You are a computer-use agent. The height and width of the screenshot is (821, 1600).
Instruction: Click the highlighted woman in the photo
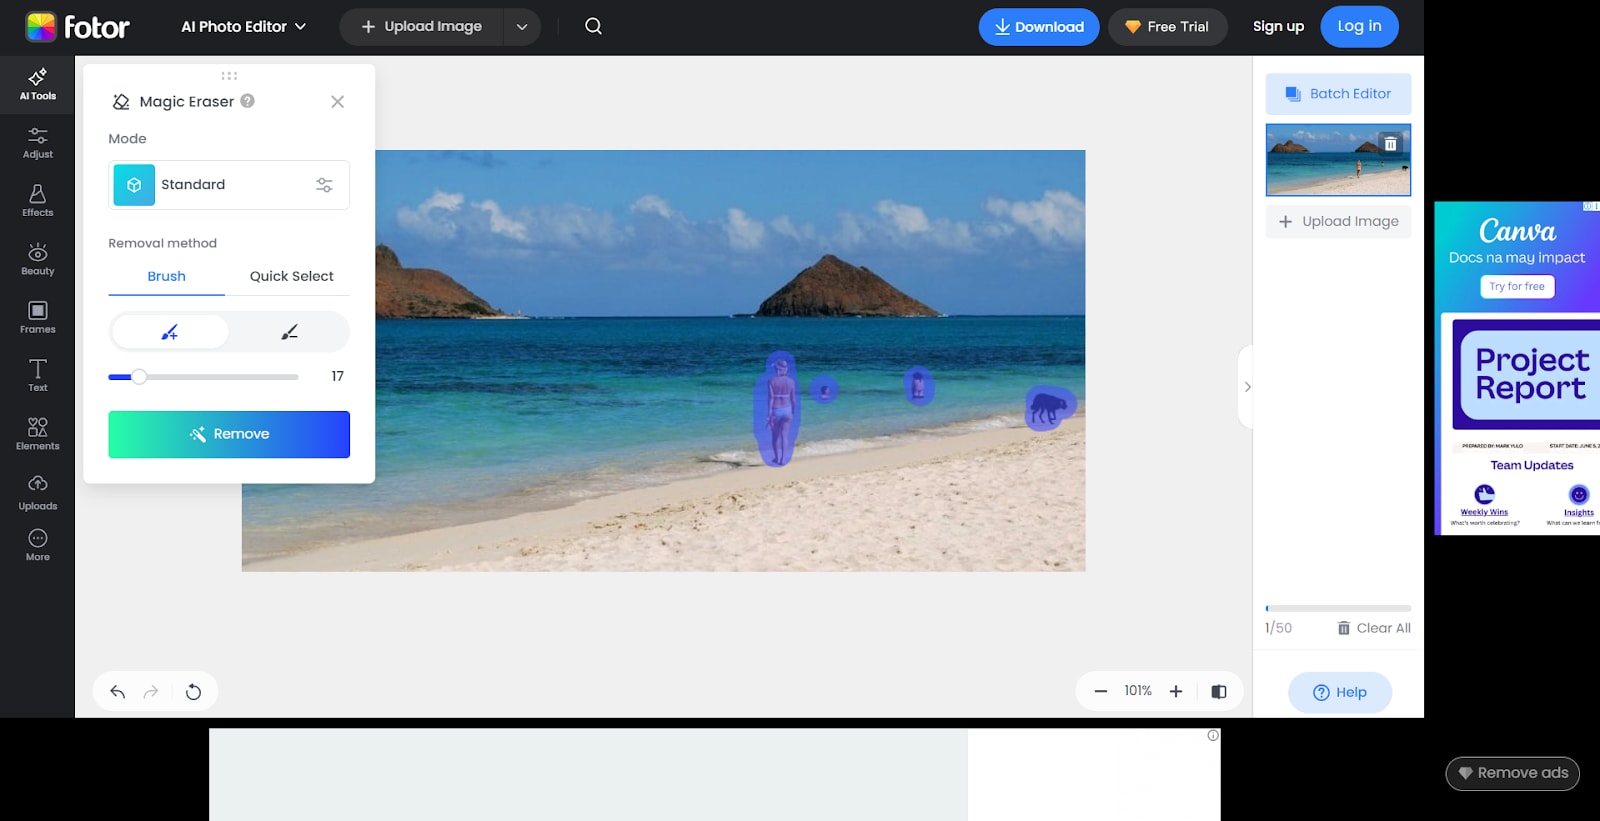point(778,408)
